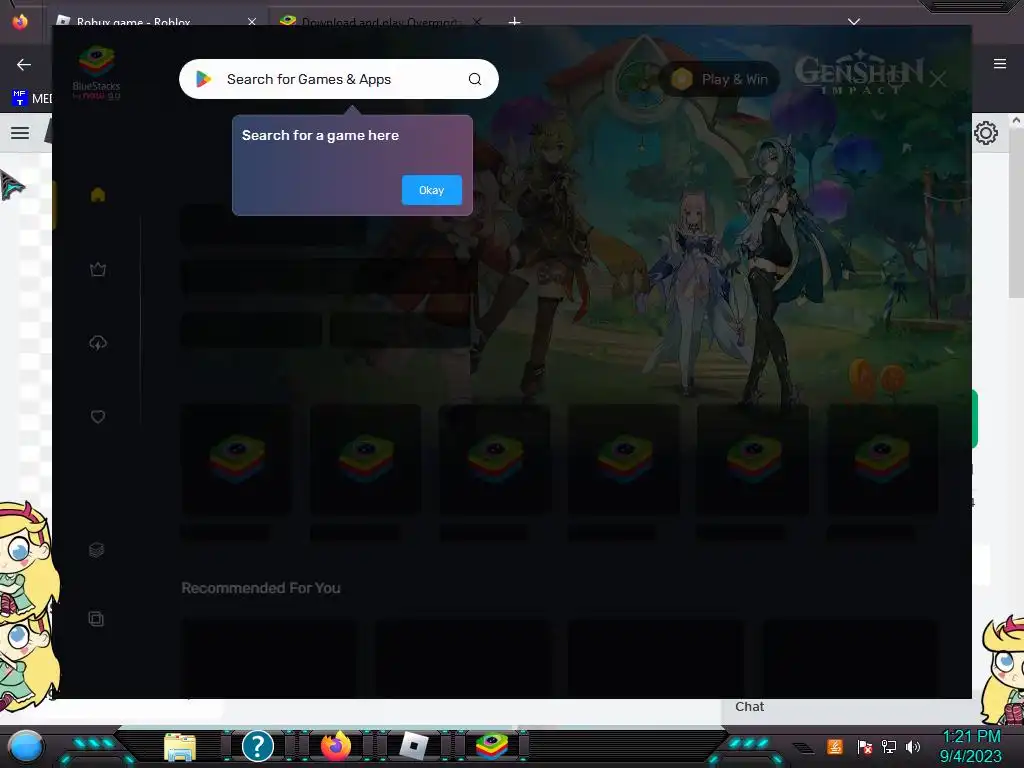The height and width of the screenshot is (768, 1024).
Task: Click the Google Play logo in search bar
Action: pos(203,79)
